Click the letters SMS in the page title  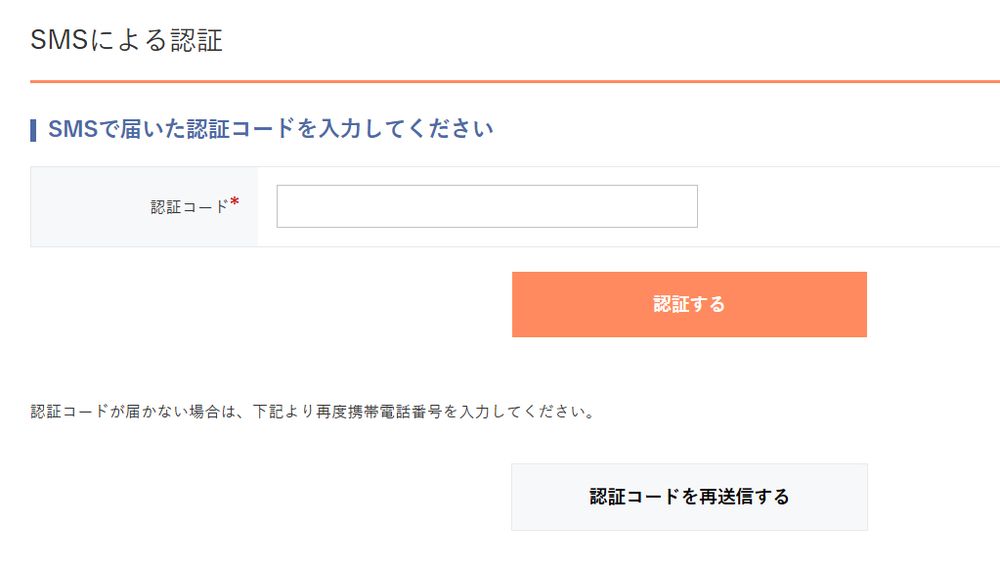59,40
